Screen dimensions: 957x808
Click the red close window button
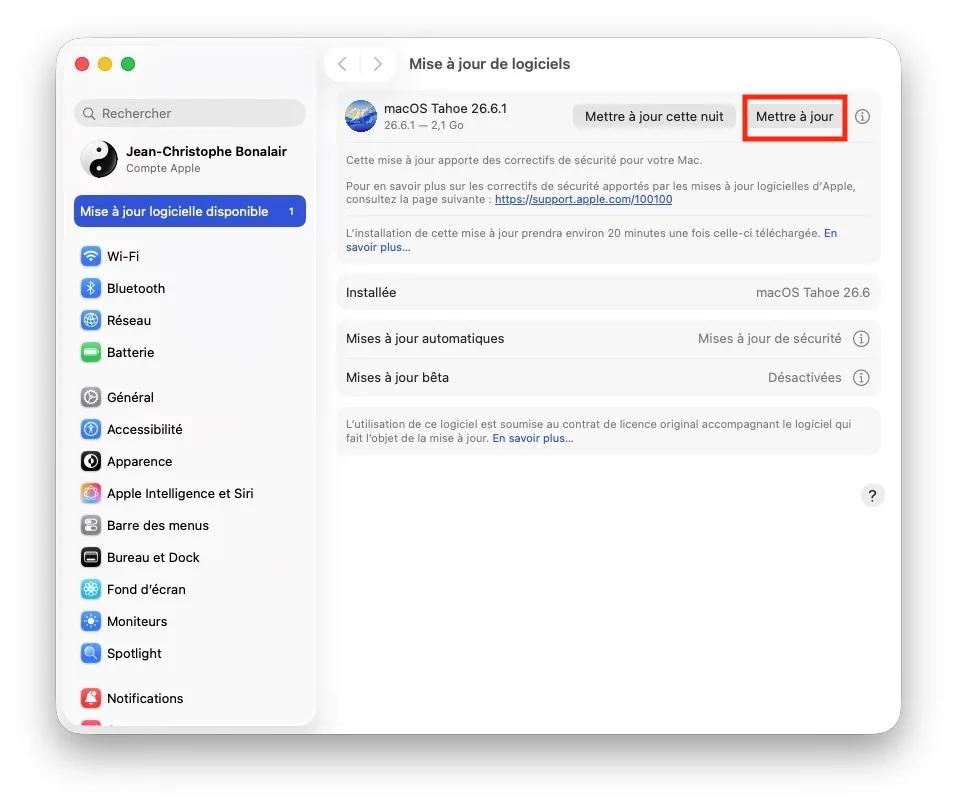coord(82,64)
